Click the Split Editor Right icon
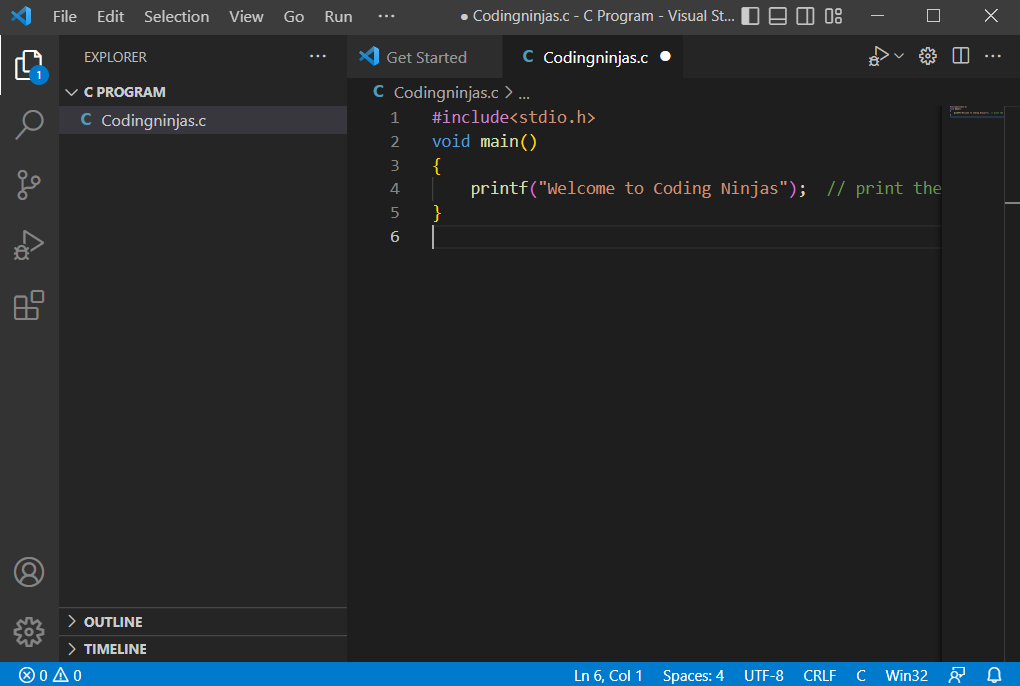1020x686 pixels. (960, 56)
